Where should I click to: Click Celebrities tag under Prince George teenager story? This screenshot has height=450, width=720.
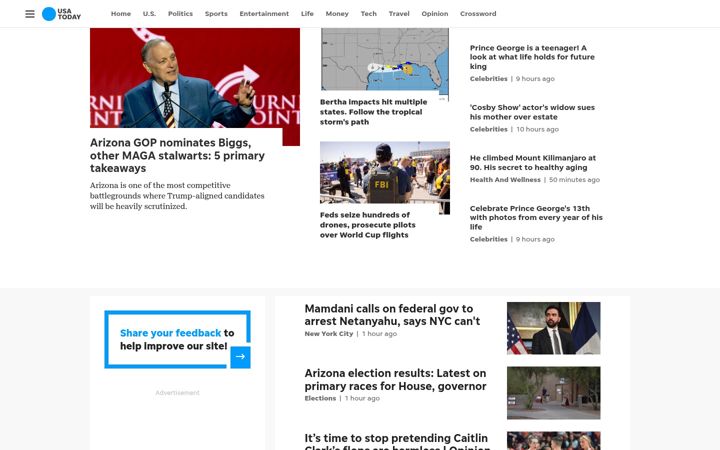point(489,79)
